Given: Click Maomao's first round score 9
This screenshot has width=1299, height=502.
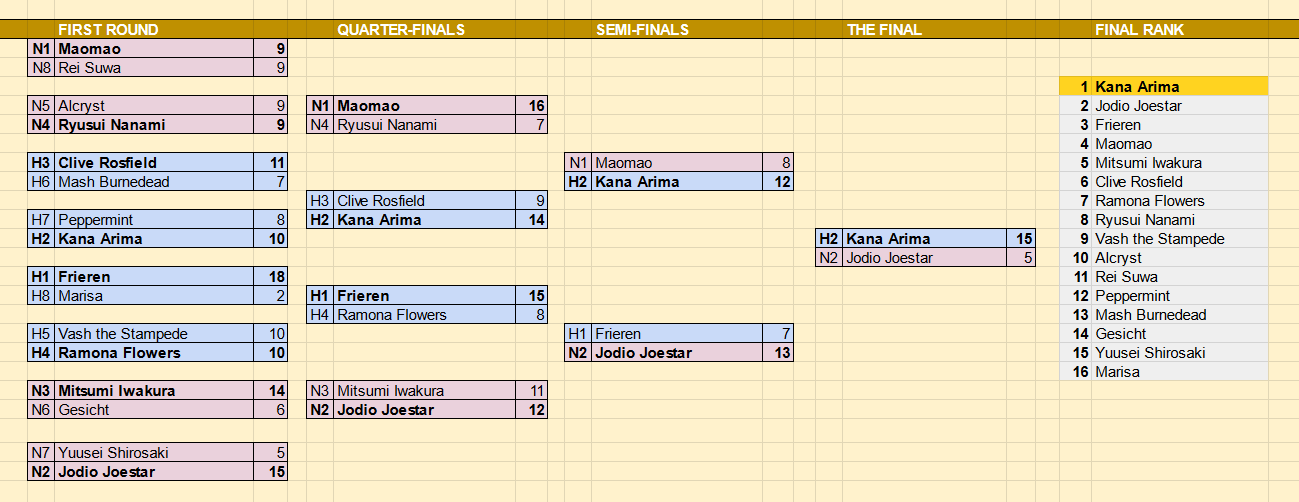Looking at the screenshot, I should tap(270, 49).
